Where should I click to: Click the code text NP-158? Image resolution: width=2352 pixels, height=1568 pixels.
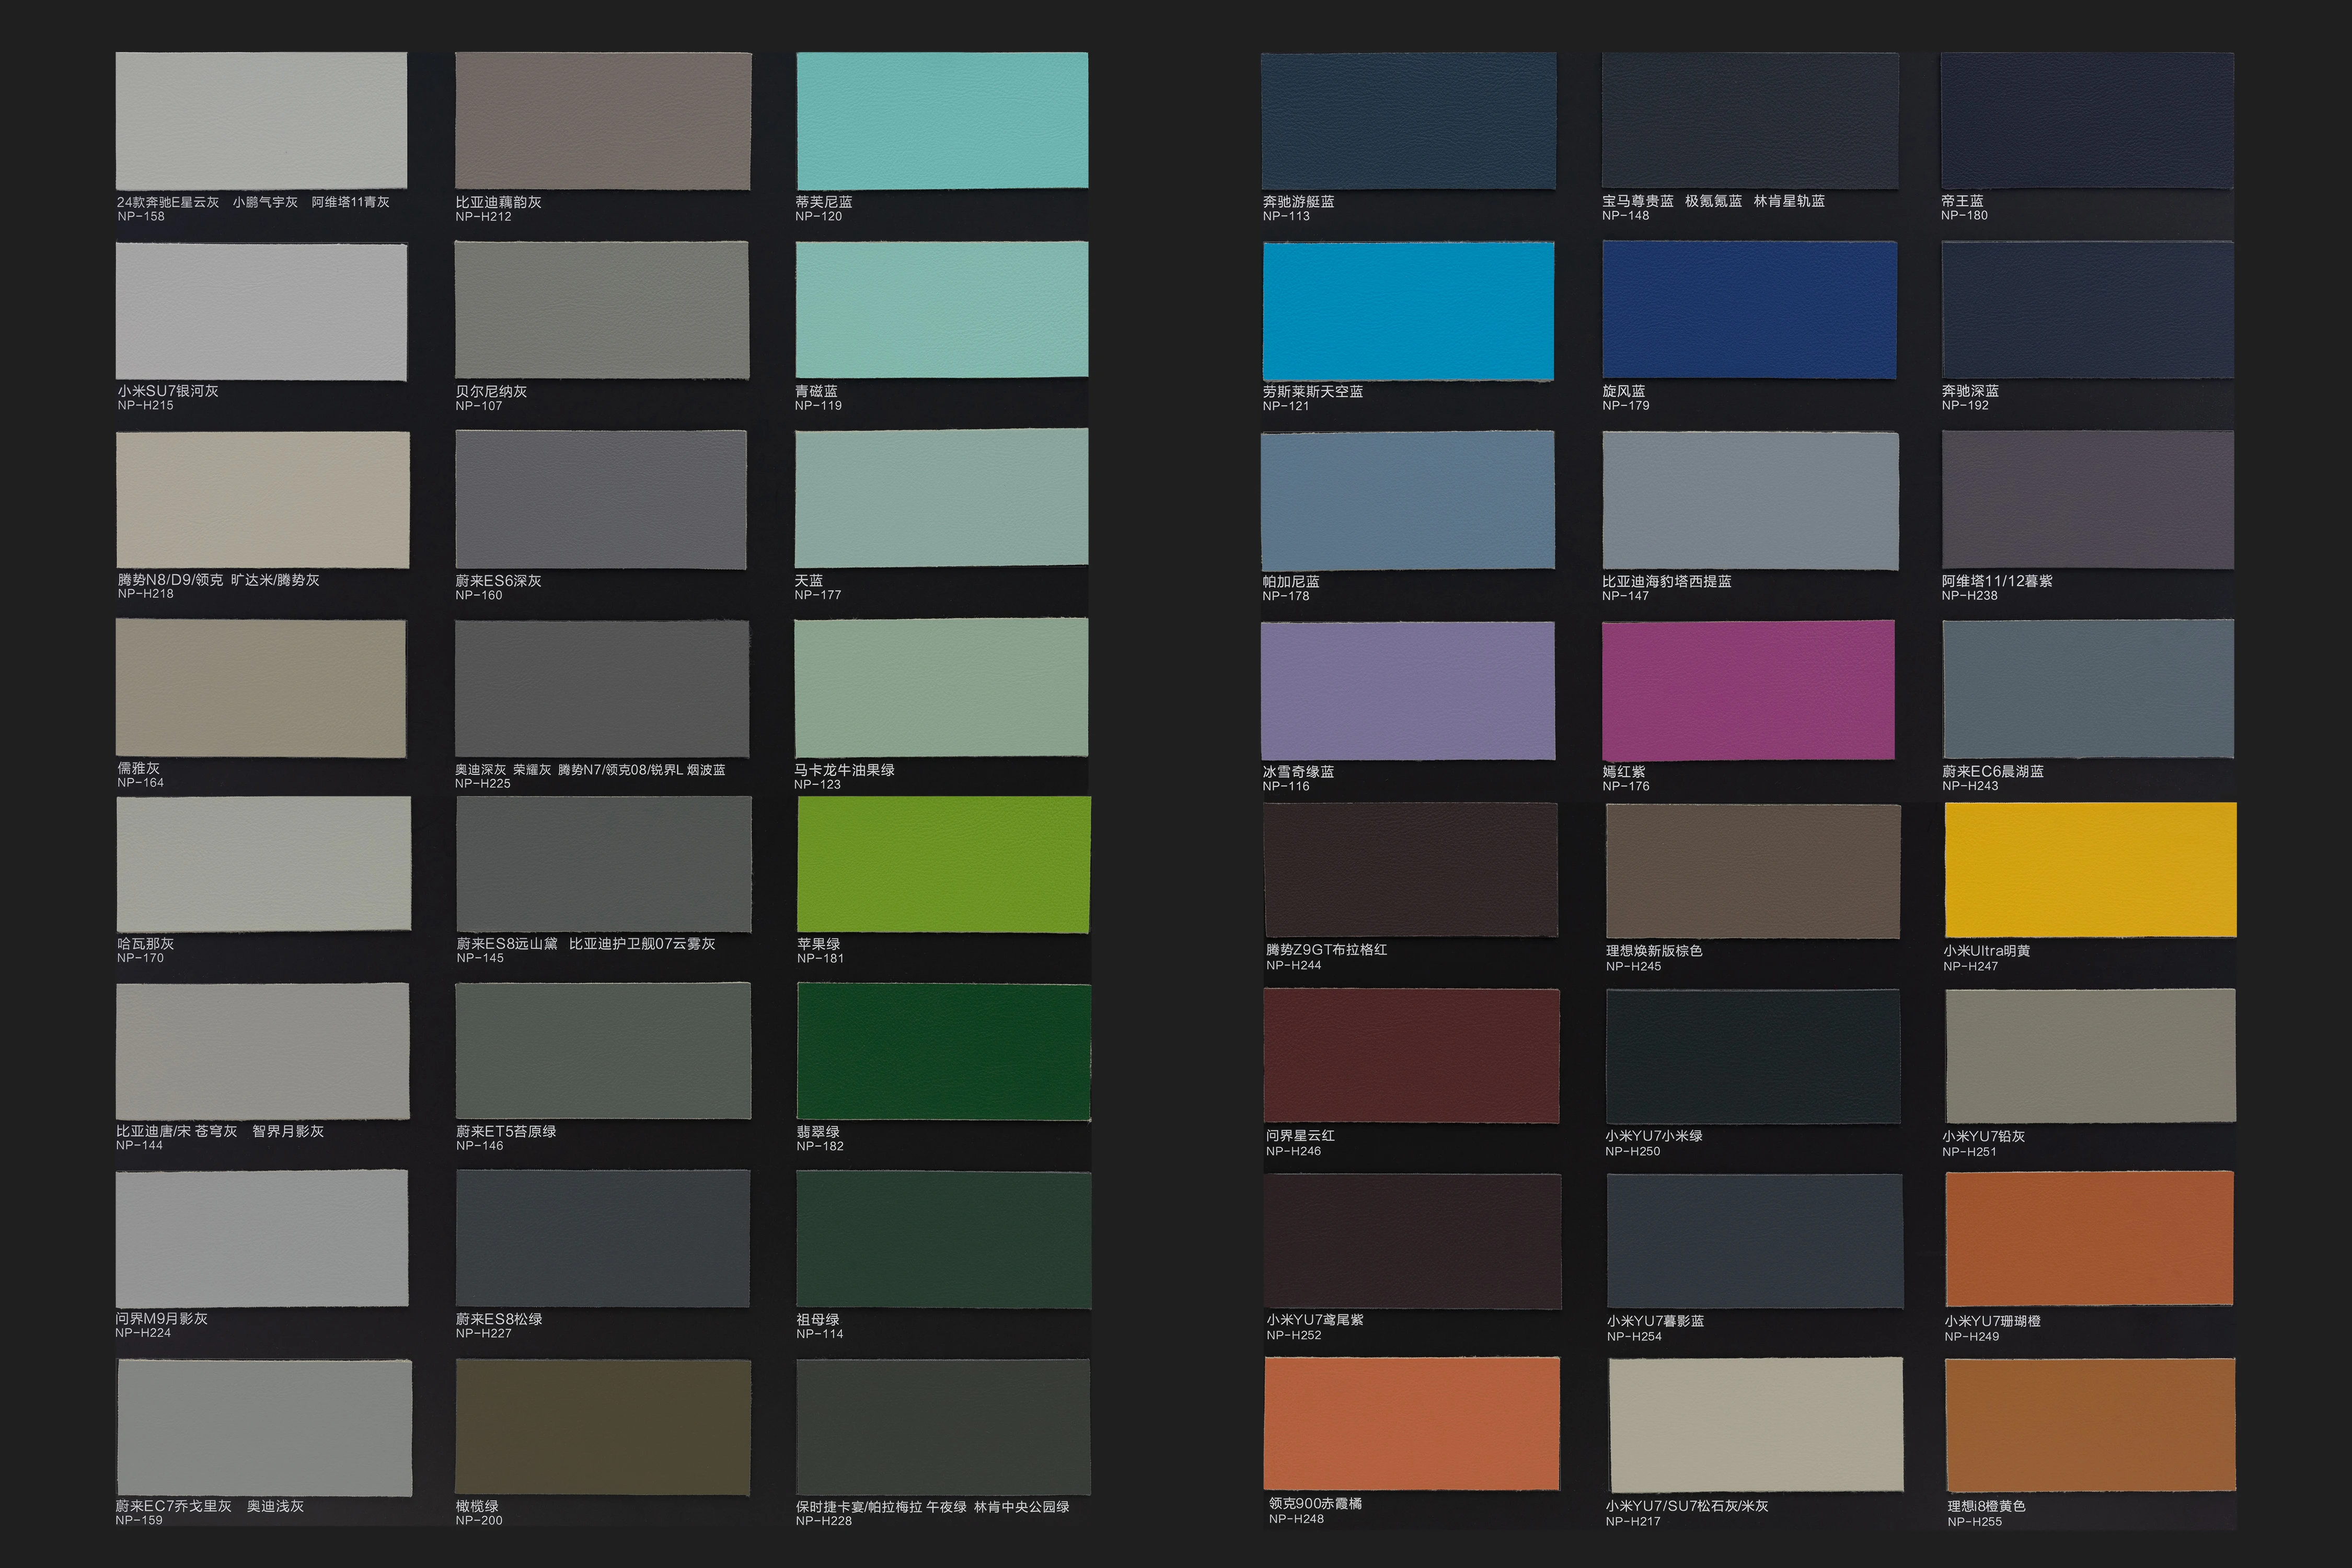tap(141, 216)
